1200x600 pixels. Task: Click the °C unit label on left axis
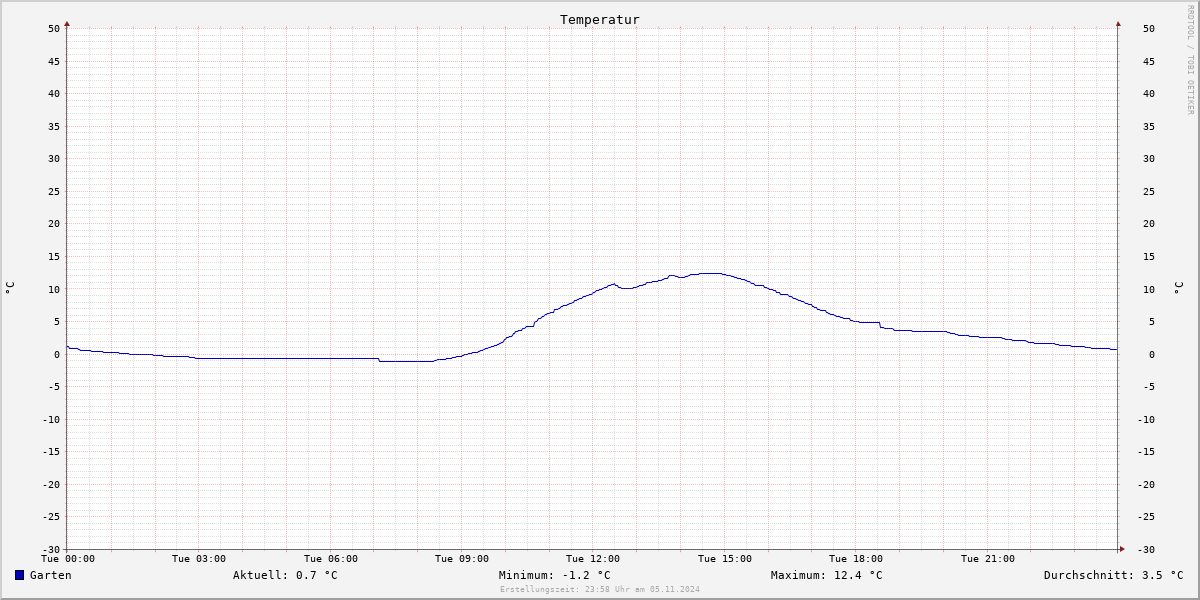pyautogui.click(x=10, y=288)
